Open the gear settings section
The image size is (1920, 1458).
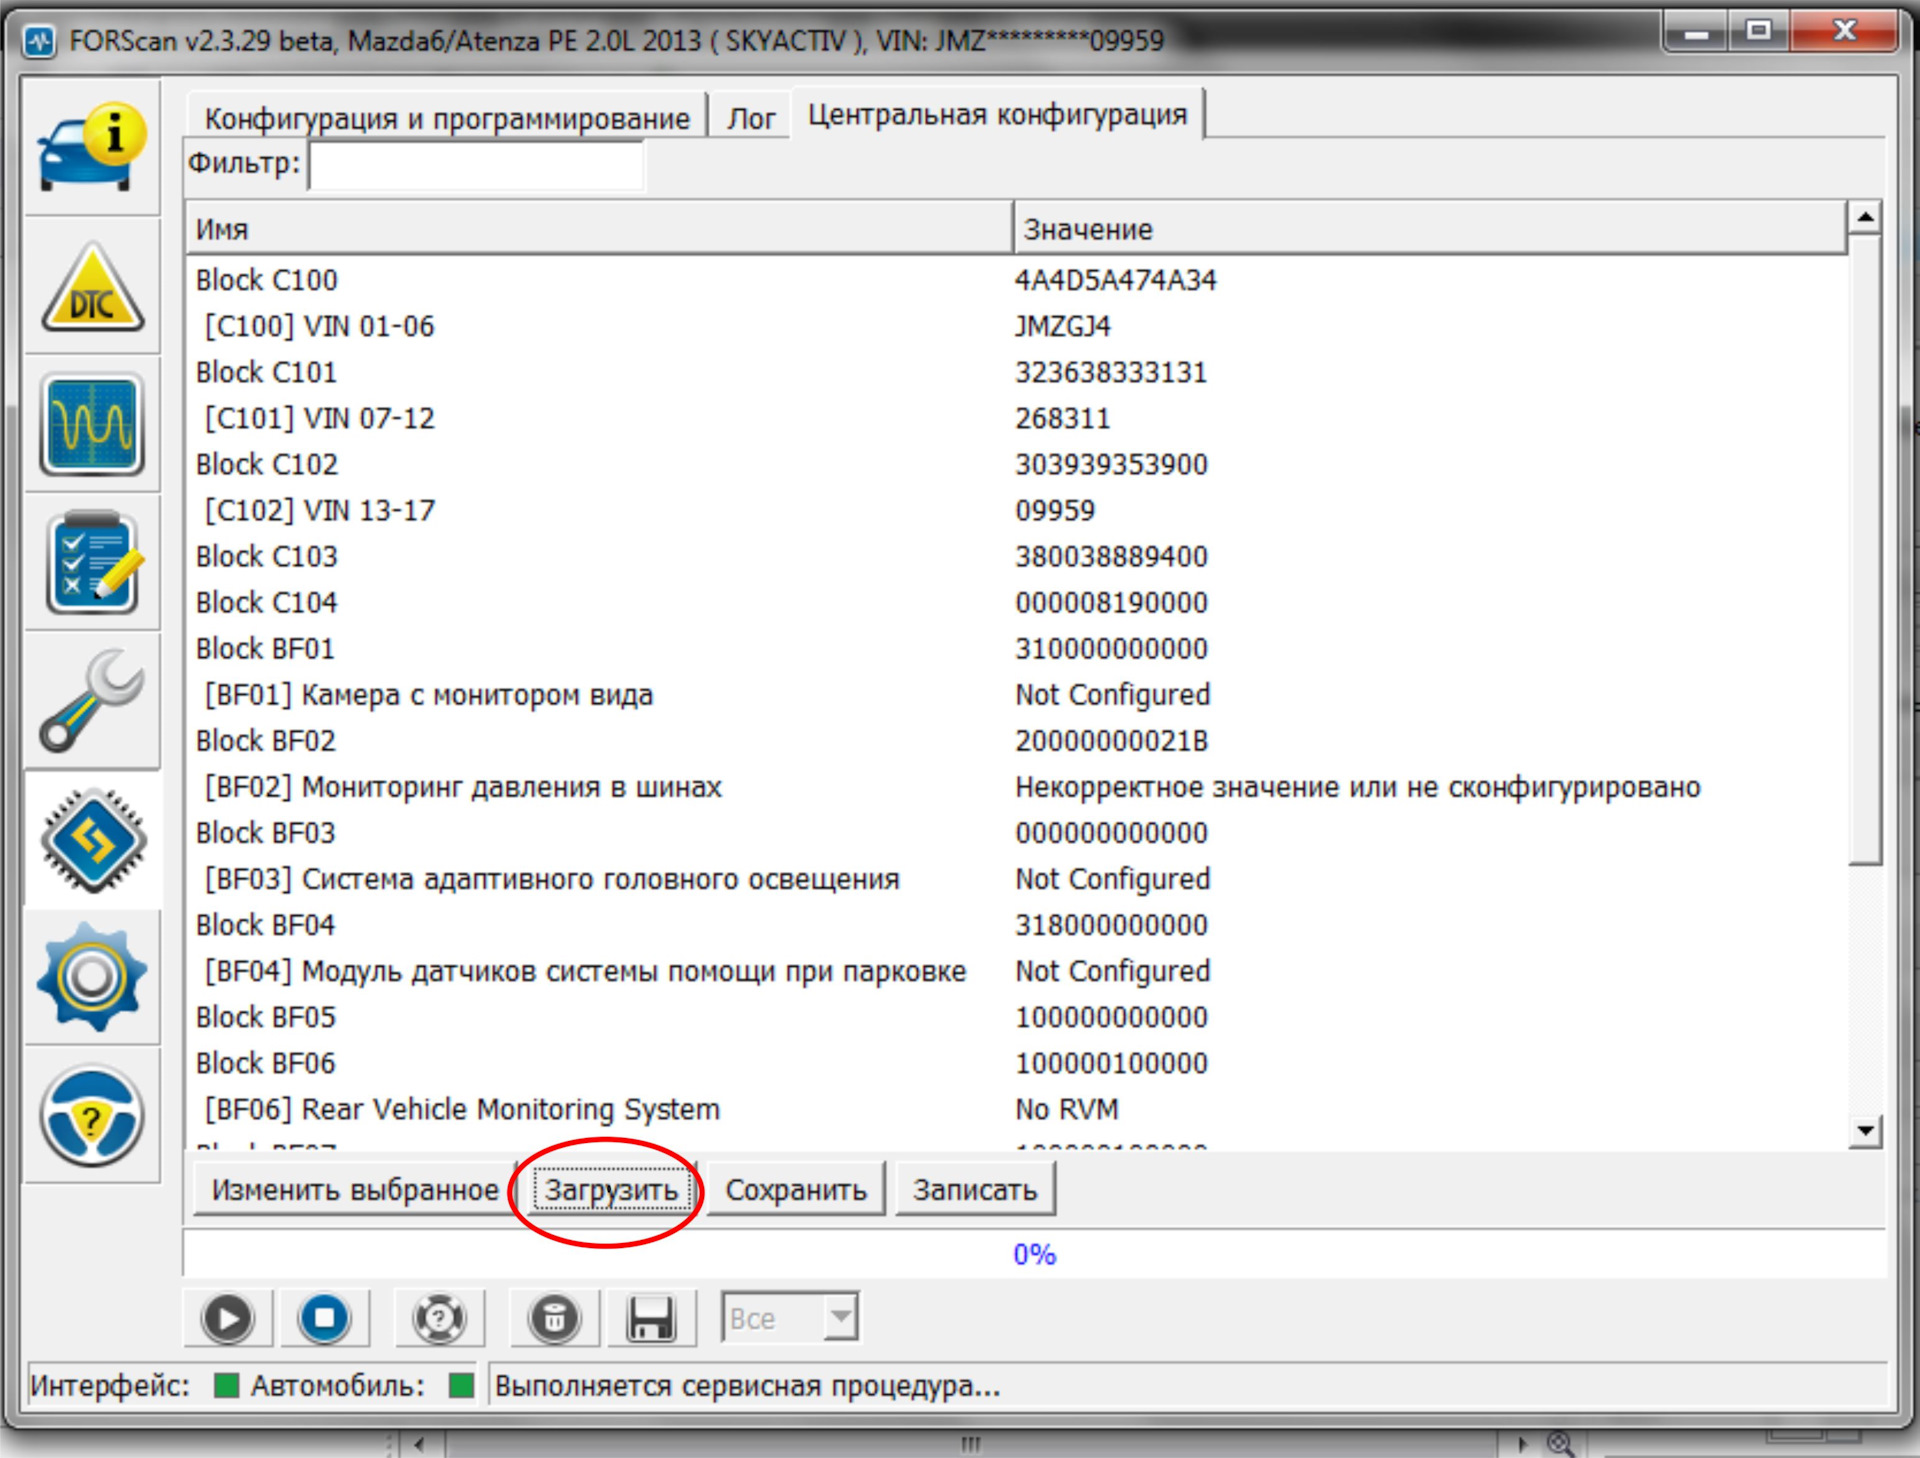[x=92, y=978]
